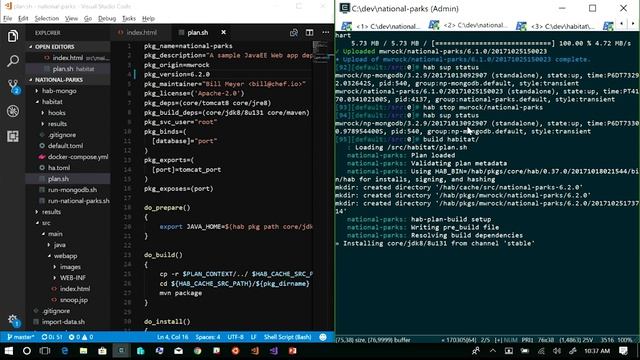Open Chrome from the taskbar
The height and width of the screenshot is (360, 640).
198,351
